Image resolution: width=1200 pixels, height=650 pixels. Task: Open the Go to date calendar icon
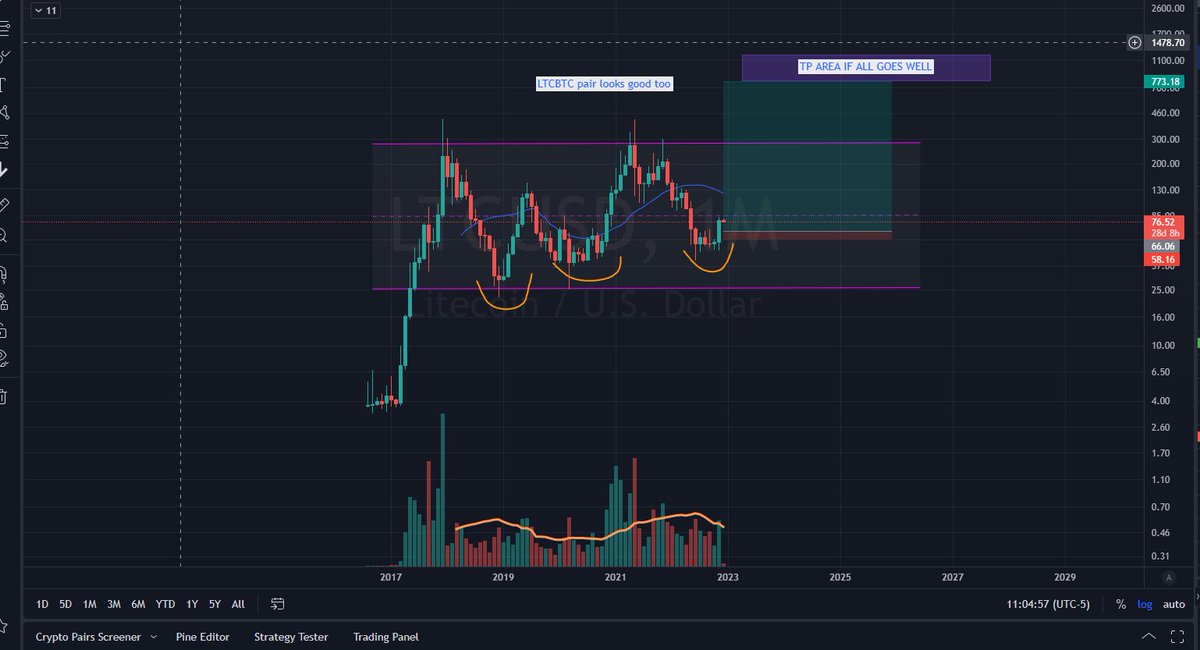(x=278, y=604)
